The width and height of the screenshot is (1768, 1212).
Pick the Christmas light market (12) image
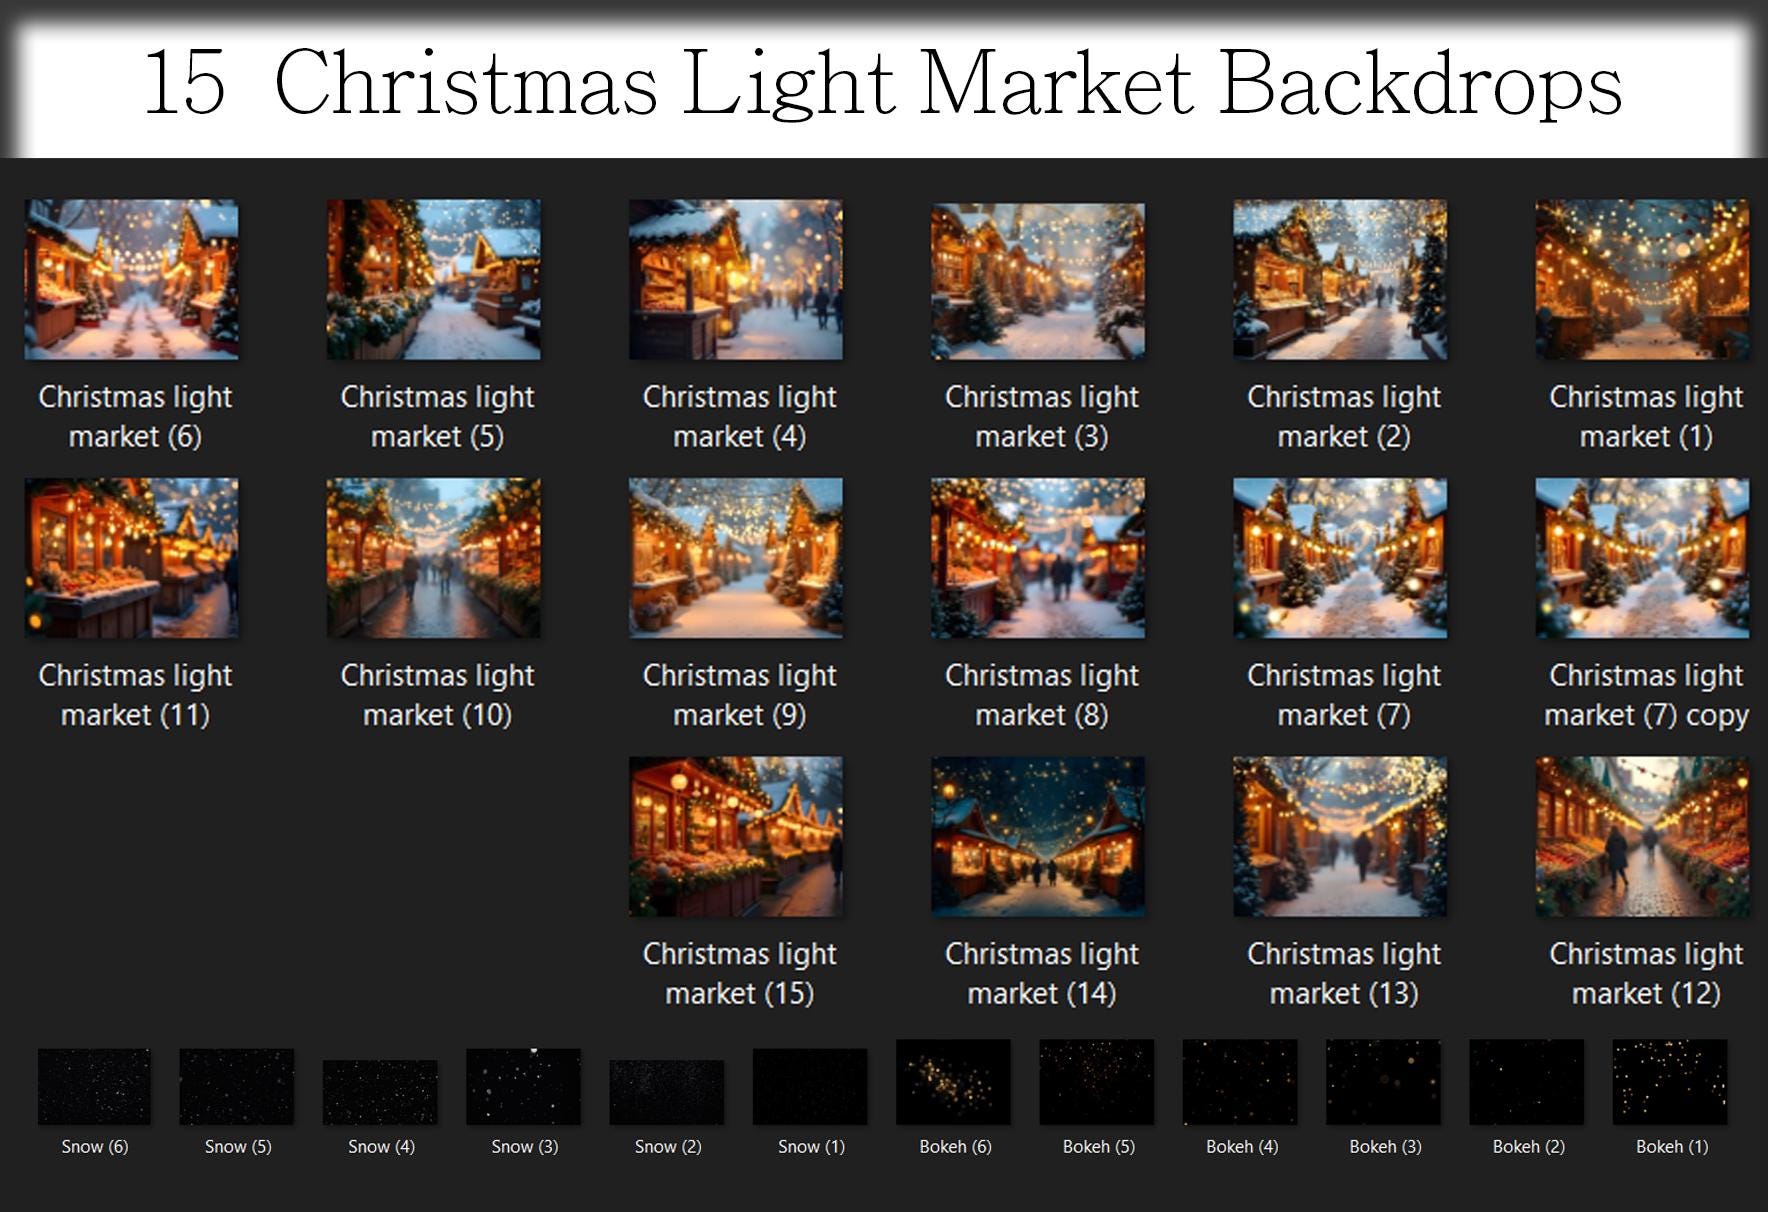(1642, 836)
